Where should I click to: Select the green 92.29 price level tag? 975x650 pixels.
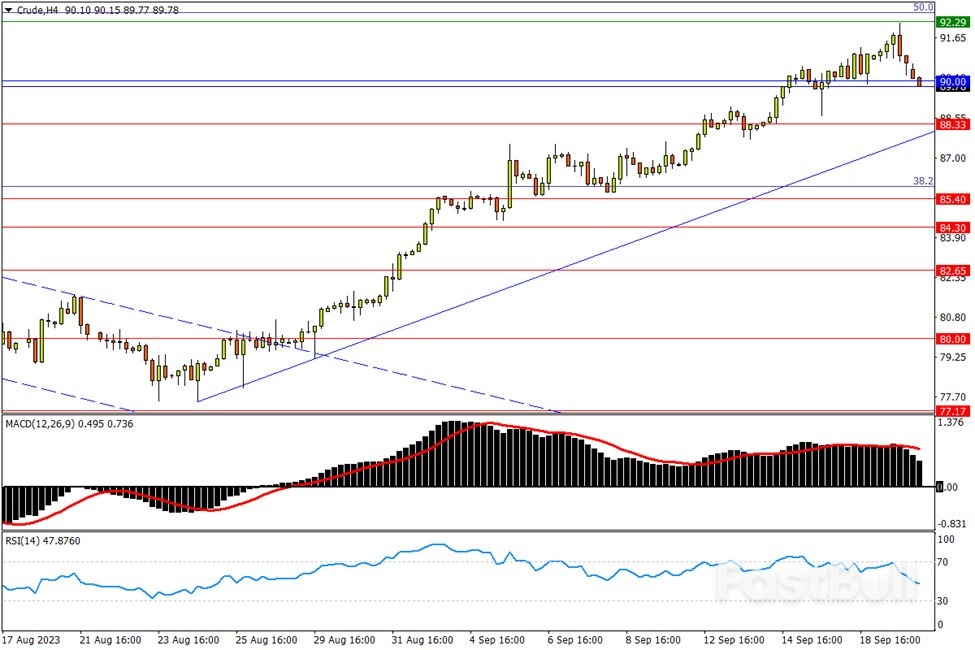[950, 22]
